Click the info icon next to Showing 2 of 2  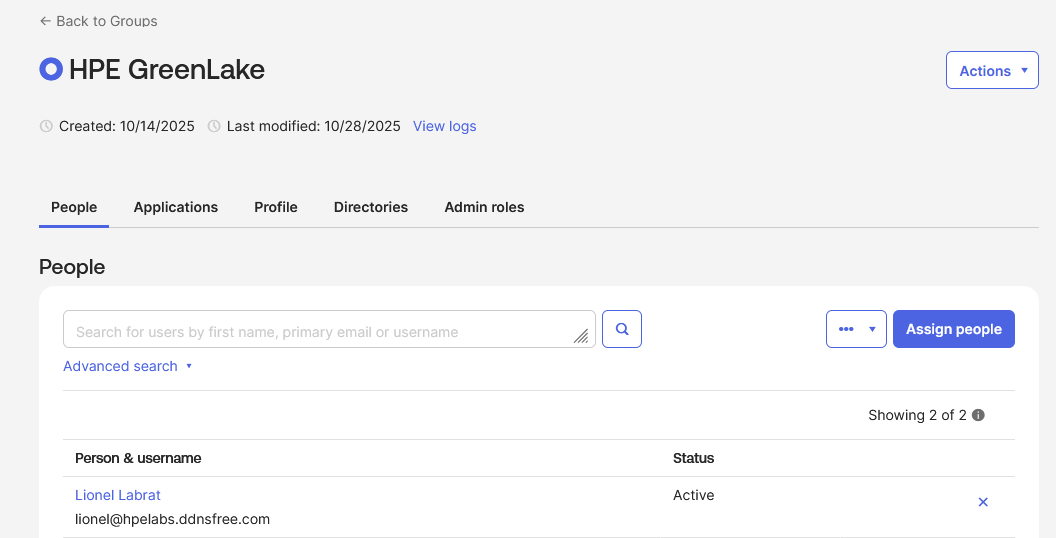978,415
